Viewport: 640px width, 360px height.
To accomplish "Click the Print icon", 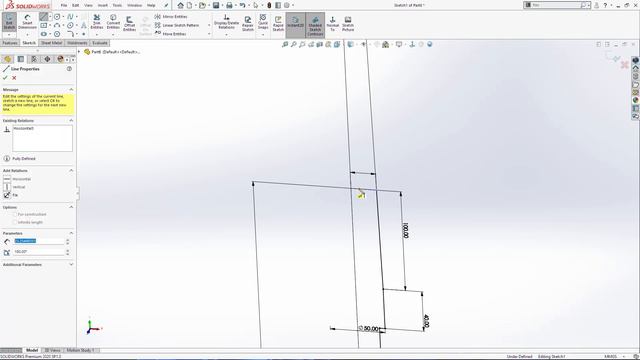I will 229,5.
